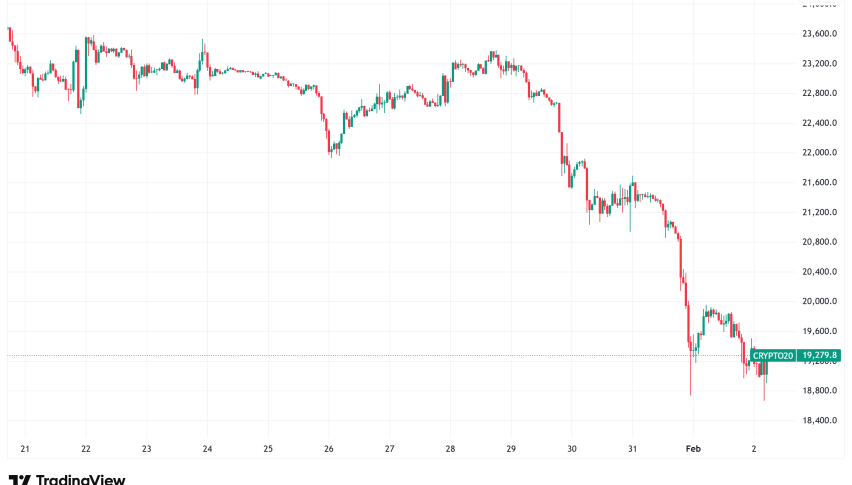
Task: Click the 28 date label on time axis
Action: 450,449
